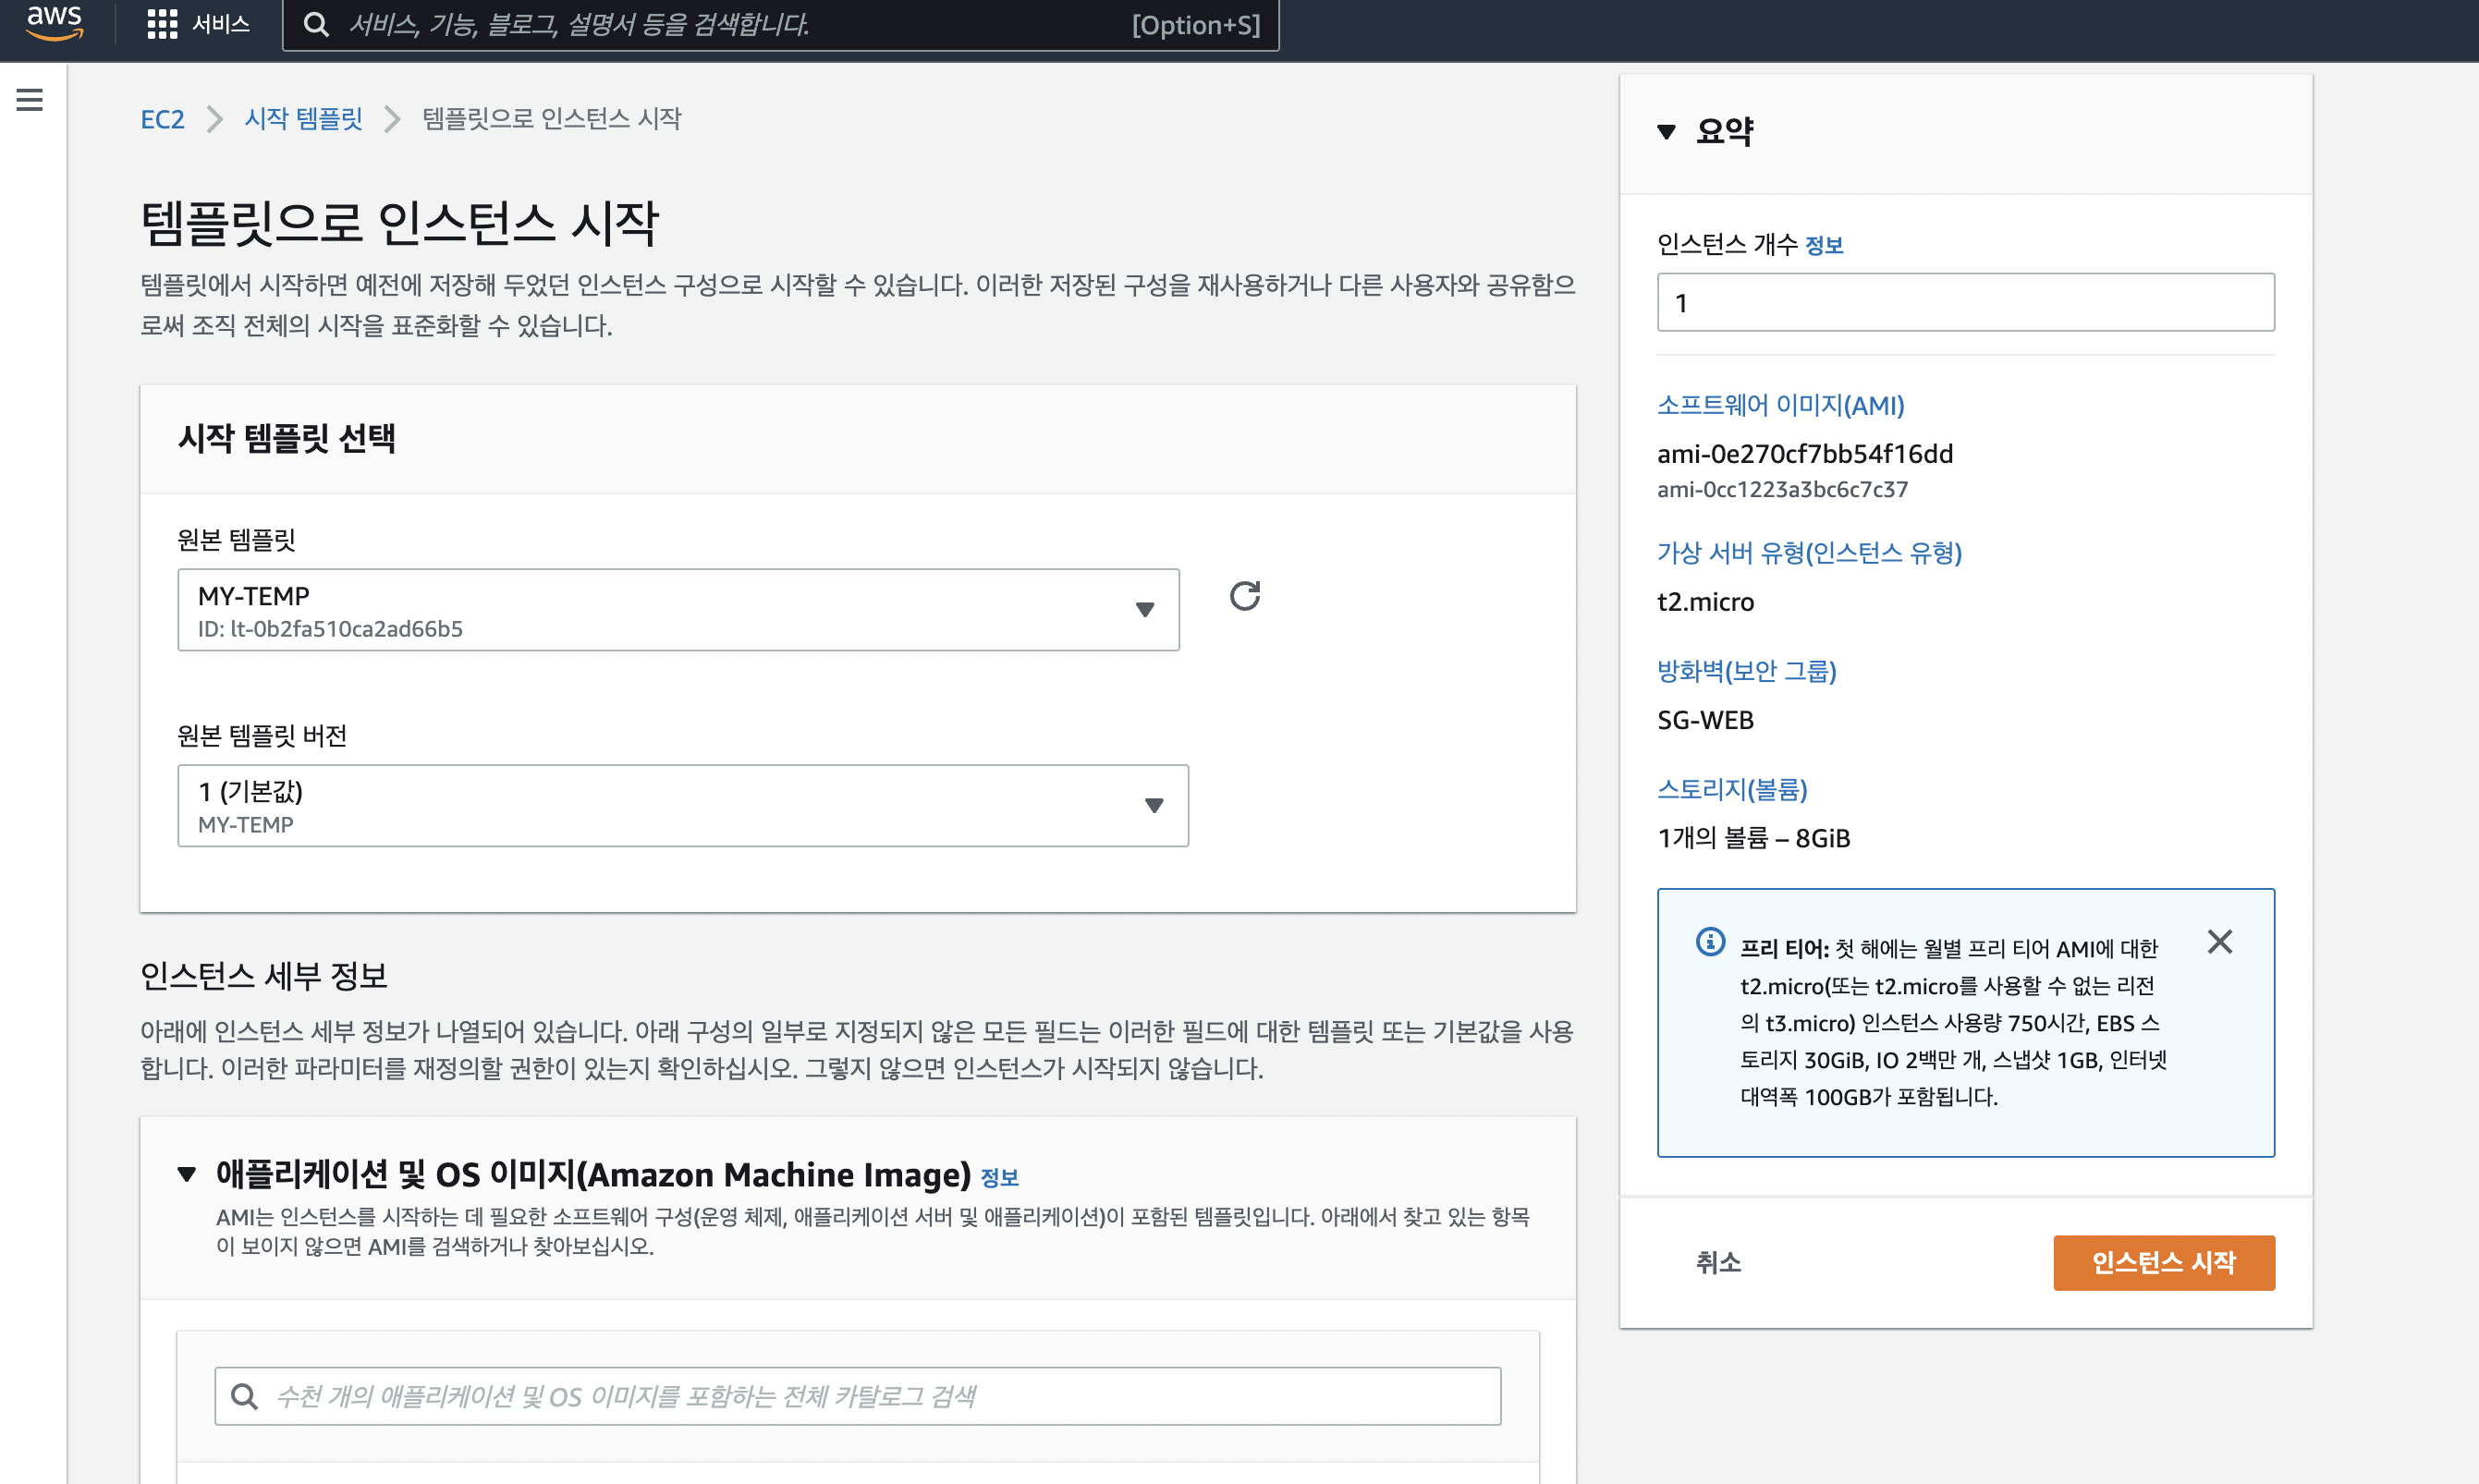The width and height of the screenshot is (2479, 1484).
Task: Click the info icon in 프리 티어 notice
Action: [x=1710, y=942]
